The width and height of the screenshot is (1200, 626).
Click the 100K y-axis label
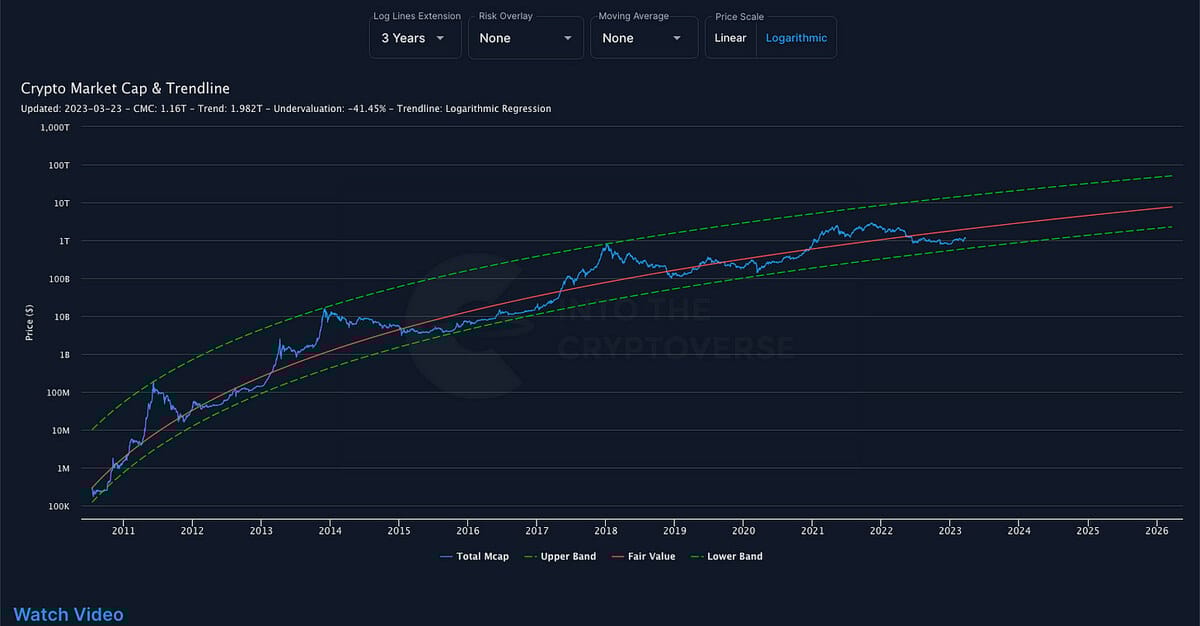(59, 507)
